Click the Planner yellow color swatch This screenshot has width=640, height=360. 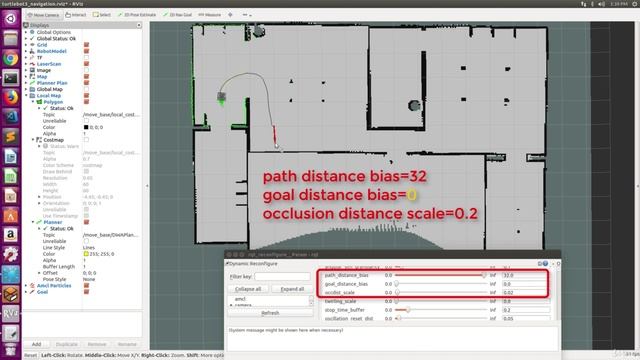[86, 254]
